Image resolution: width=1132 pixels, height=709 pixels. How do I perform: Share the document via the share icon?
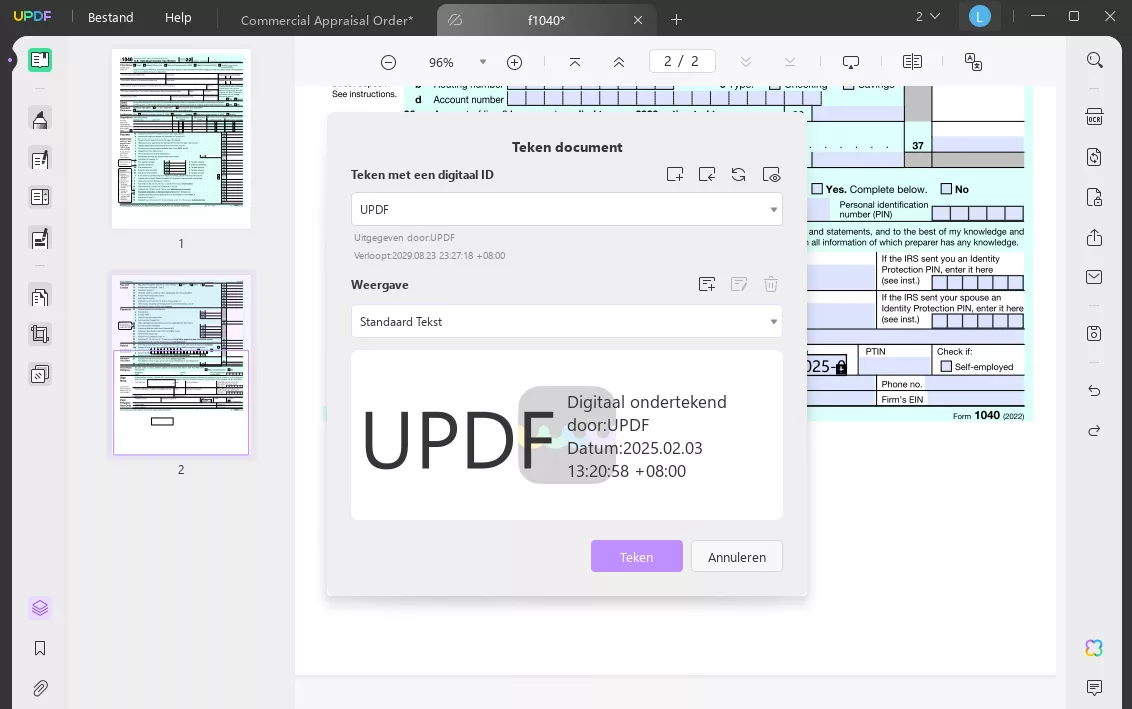1094,238
